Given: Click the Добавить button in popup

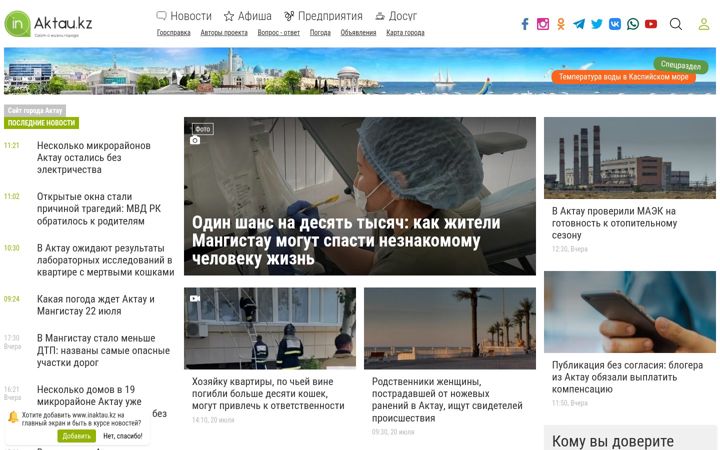Looking at the screenshot, I should (x=77, y=436).
